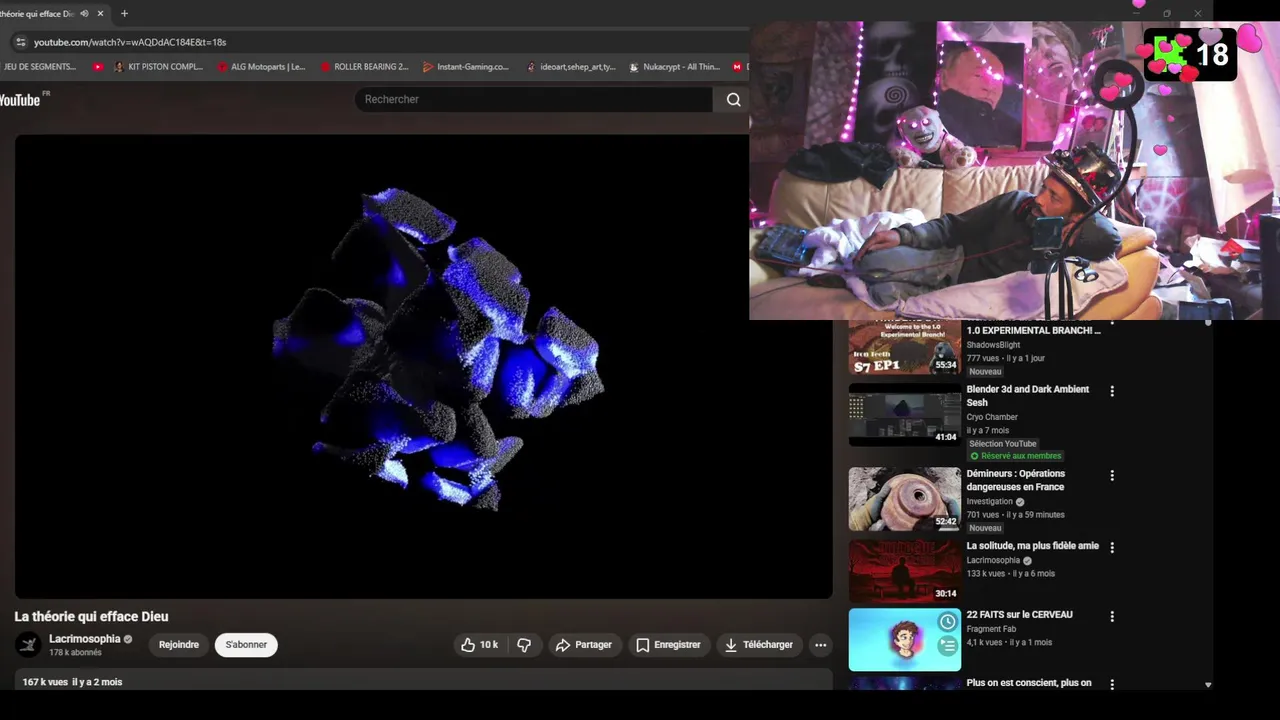Viewport: 1280px width, 720px height.
Task: Open options menu for Démineurs video
Action: (x=1112, y=476)
